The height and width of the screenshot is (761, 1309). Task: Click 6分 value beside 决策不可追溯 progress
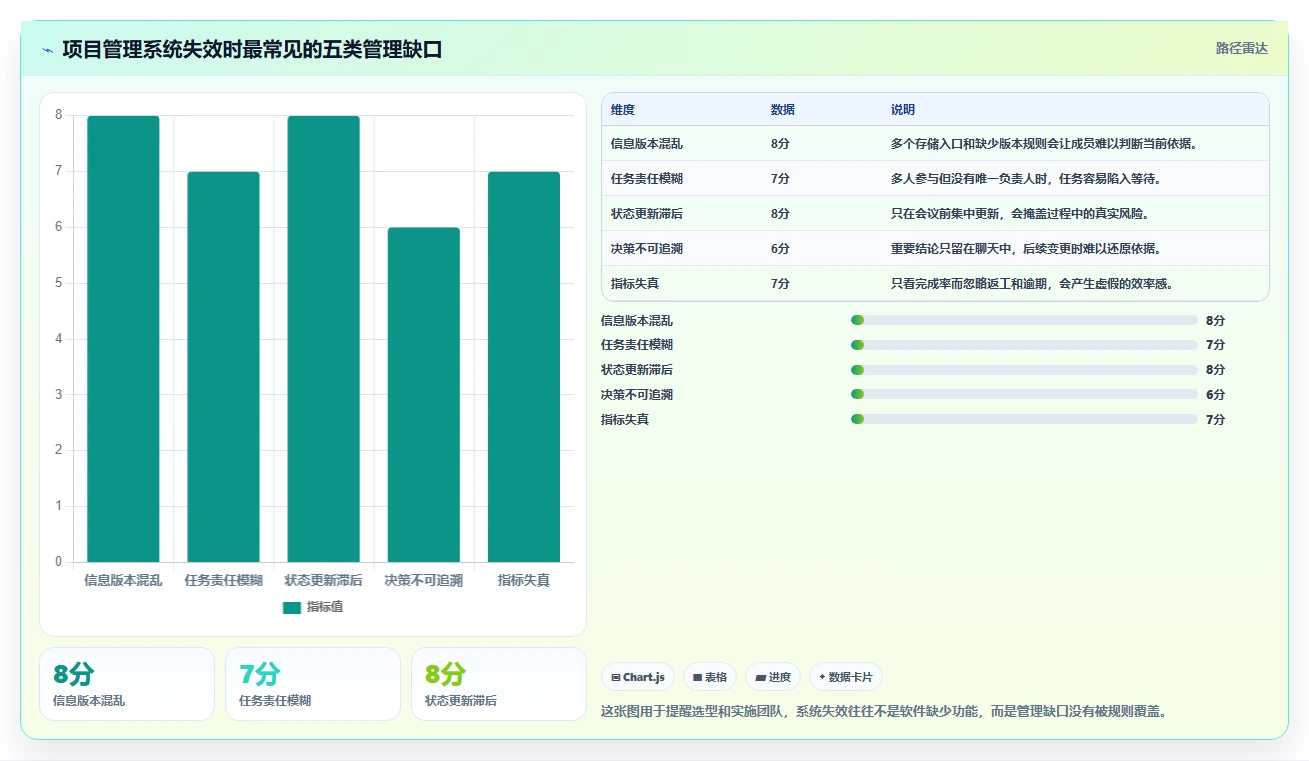[x=1215, y=395]
